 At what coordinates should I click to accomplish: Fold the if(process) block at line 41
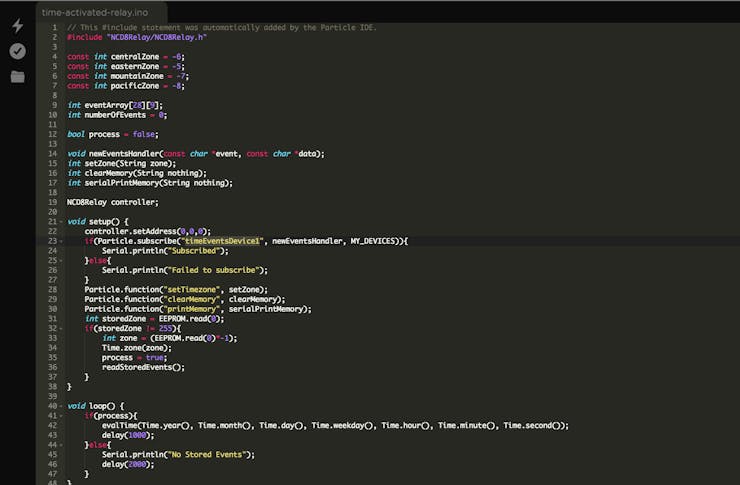[61, 415]
